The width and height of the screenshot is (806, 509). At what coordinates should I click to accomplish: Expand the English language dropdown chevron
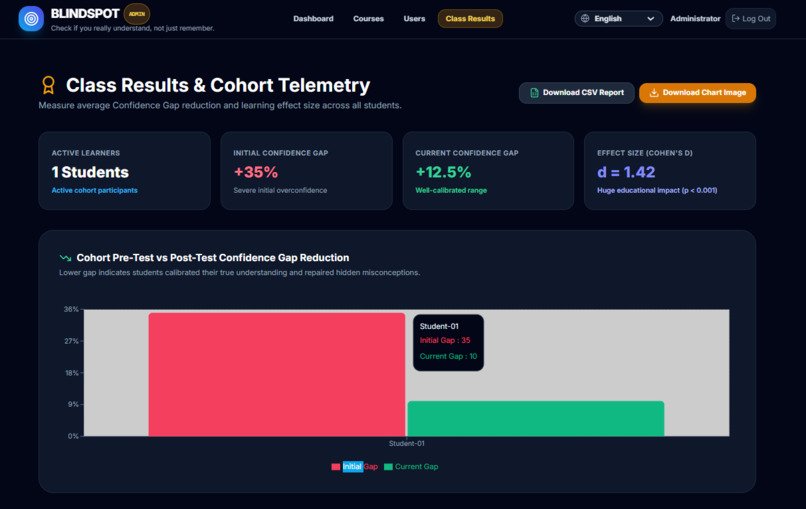650,19
